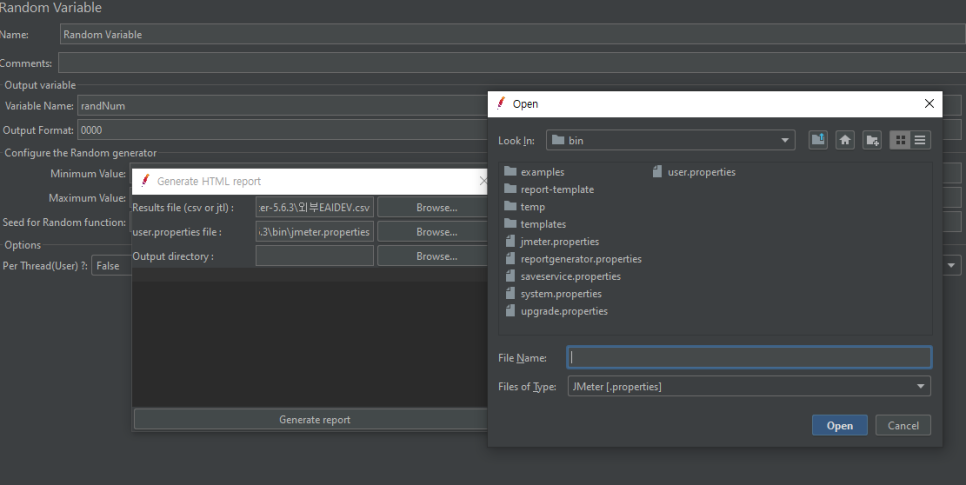The image size is (966, 485).
Task: Expand the Files of Type dropdown
Action: [920, 386]
